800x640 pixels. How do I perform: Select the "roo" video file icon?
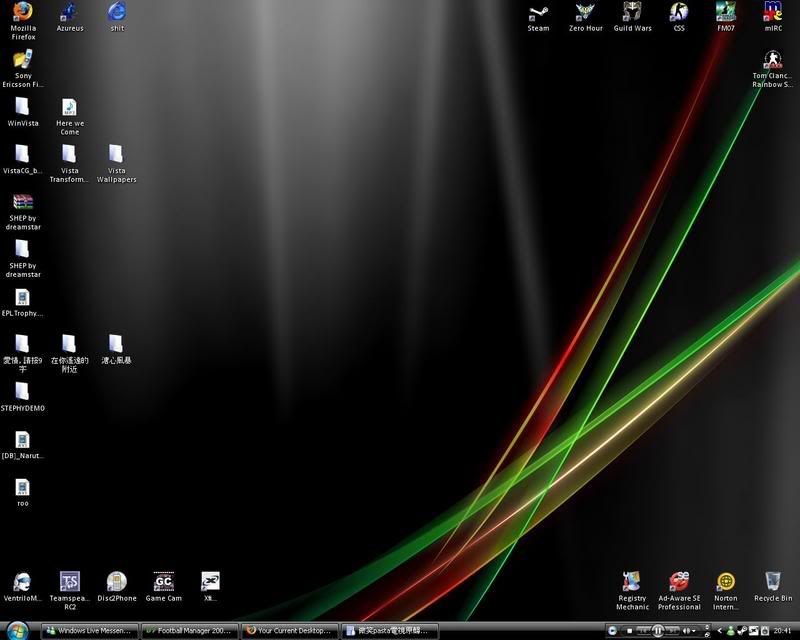22,492
